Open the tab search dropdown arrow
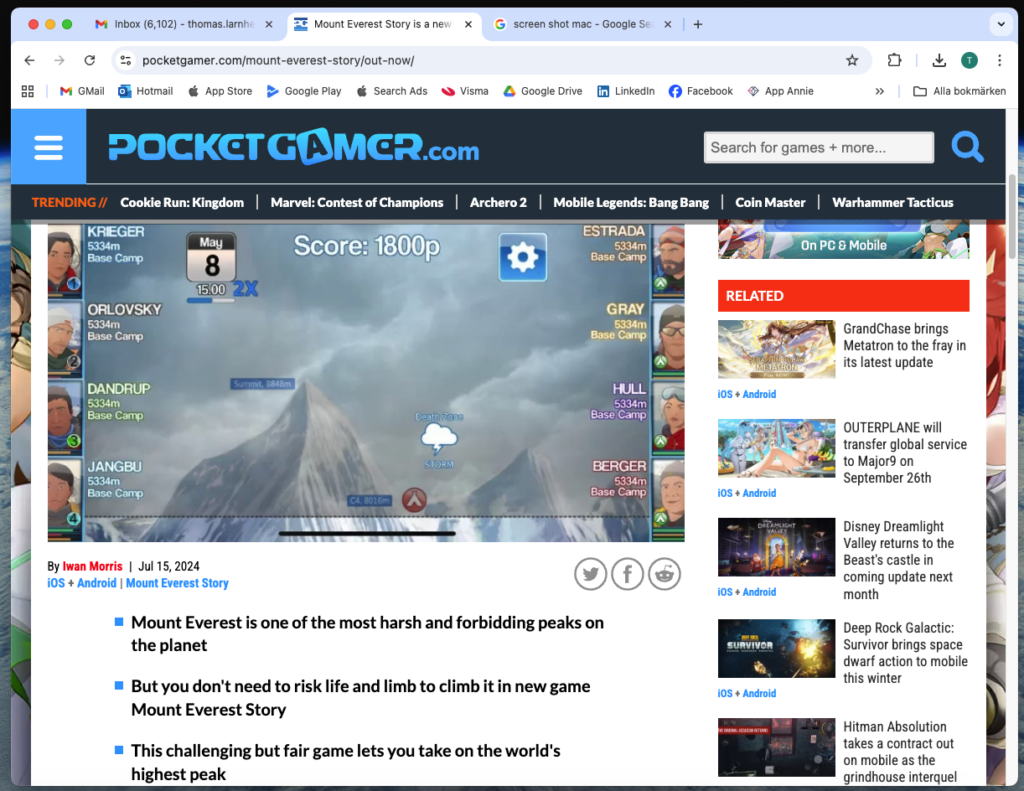 (1000, 24)
